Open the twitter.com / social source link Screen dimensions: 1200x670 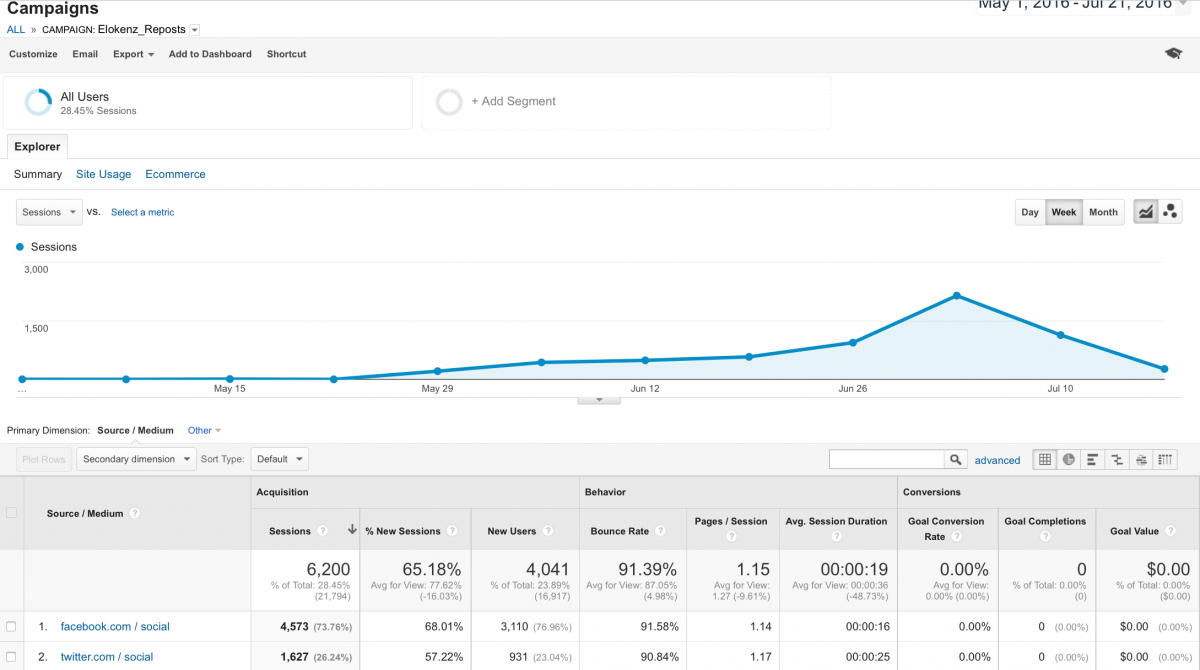coord(107,657)
